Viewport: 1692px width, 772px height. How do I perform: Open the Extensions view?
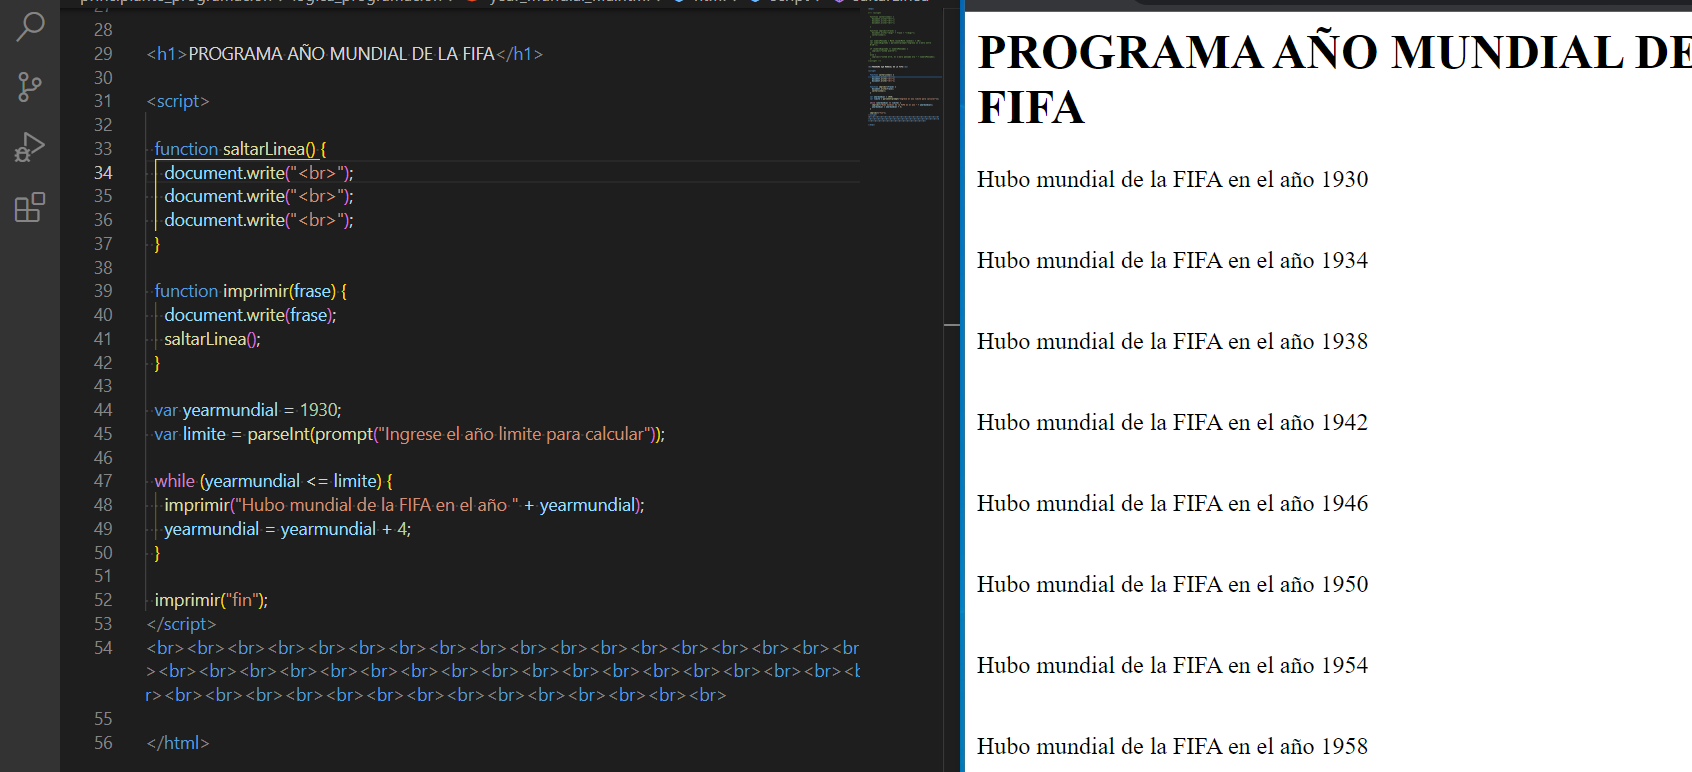(x=30, y=207)
